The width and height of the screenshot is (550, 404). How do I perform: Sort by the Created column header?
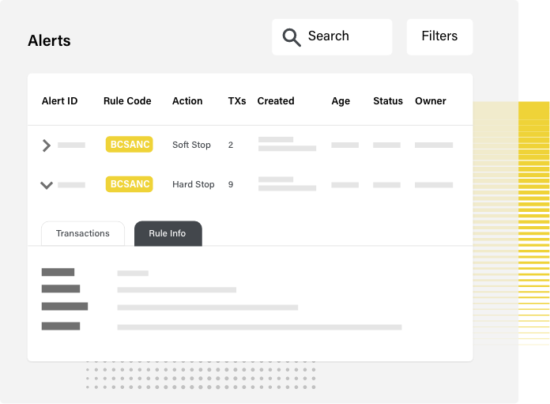[276, 101]
